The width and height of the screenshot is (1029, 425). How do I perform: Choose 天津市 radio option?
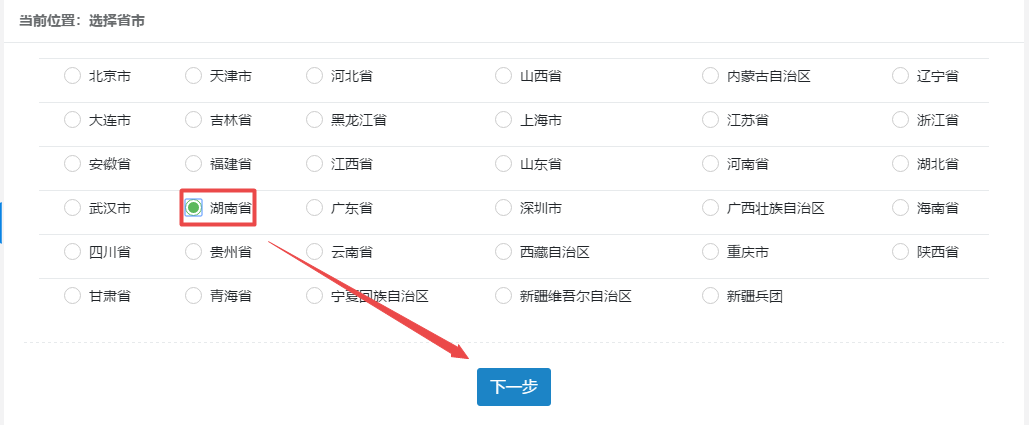tap(194, 76)
